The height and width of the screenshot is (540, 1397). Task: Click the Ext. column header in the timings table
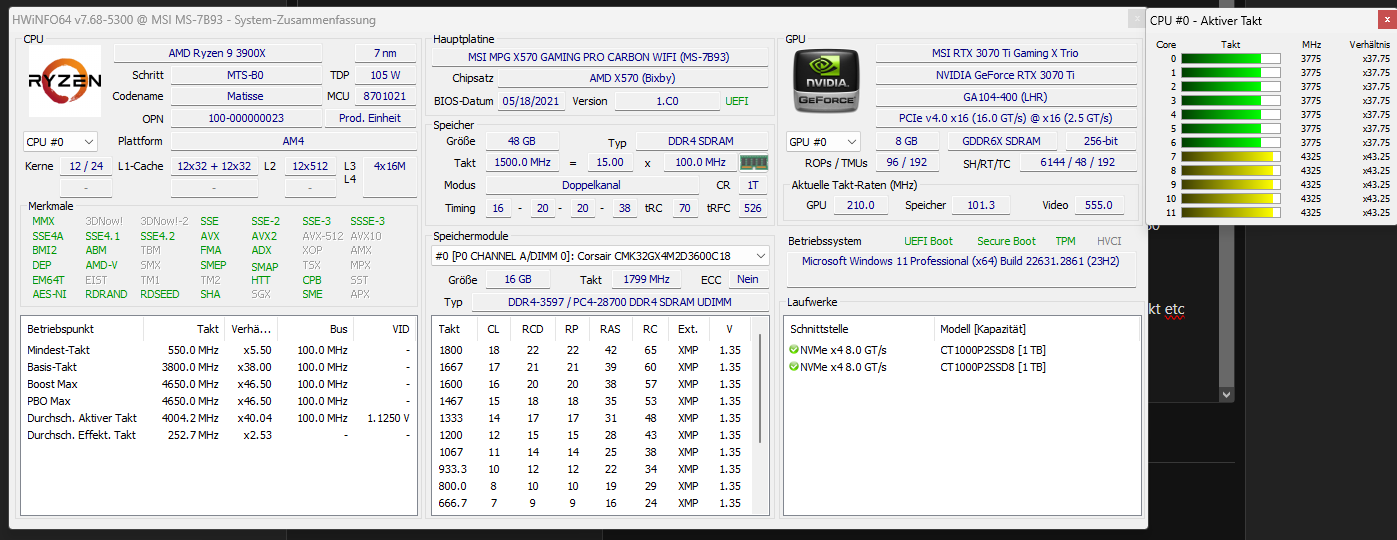[688, 329]
